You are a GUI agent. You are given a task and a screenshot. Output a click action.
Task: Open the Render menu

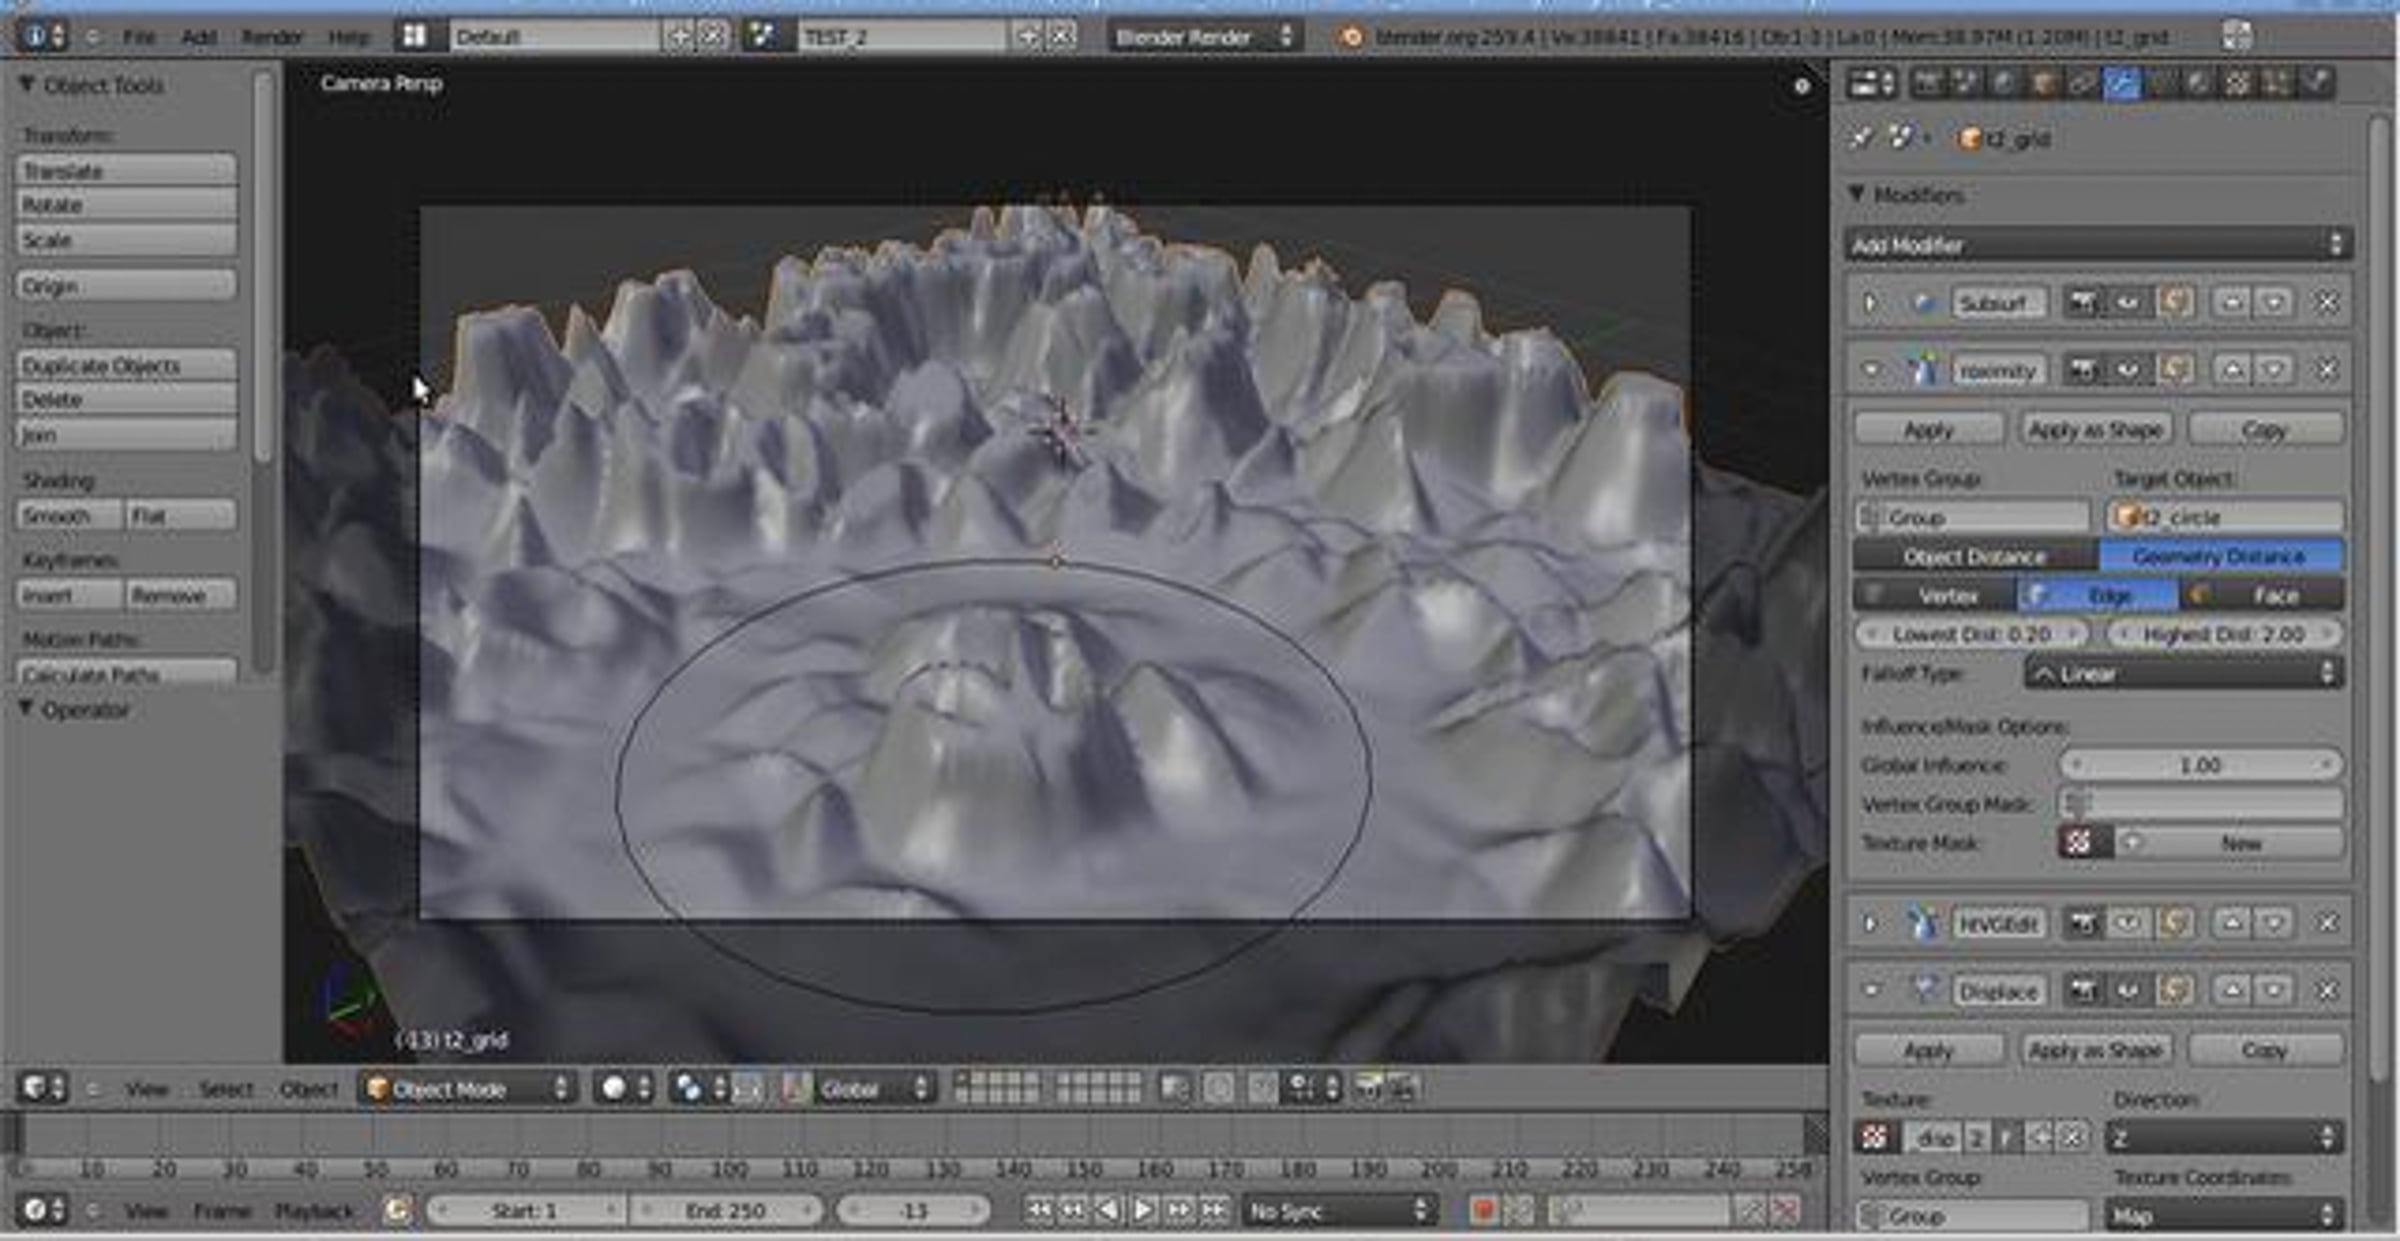[271, 37]
